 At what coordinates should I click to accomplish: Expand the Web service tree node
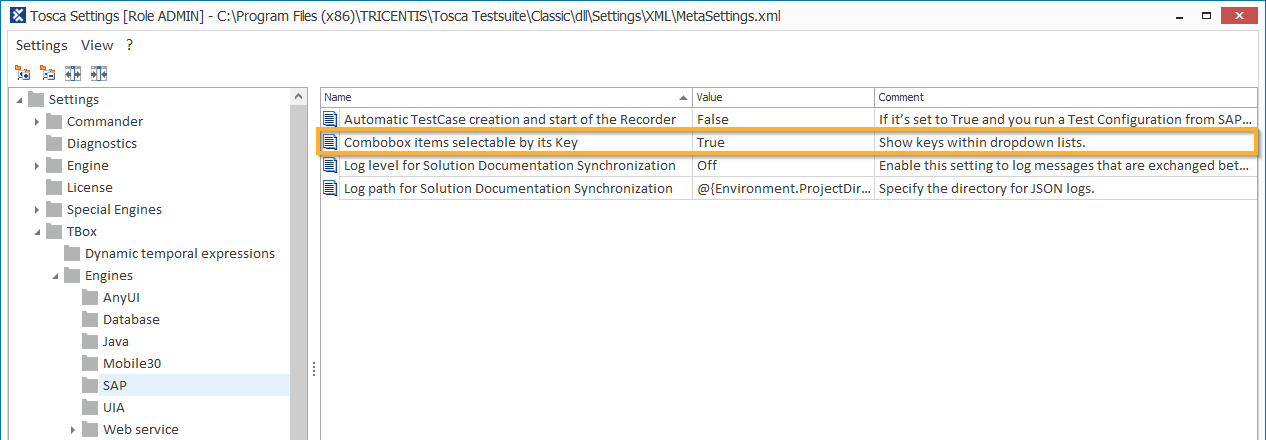(x=73, y=430)
